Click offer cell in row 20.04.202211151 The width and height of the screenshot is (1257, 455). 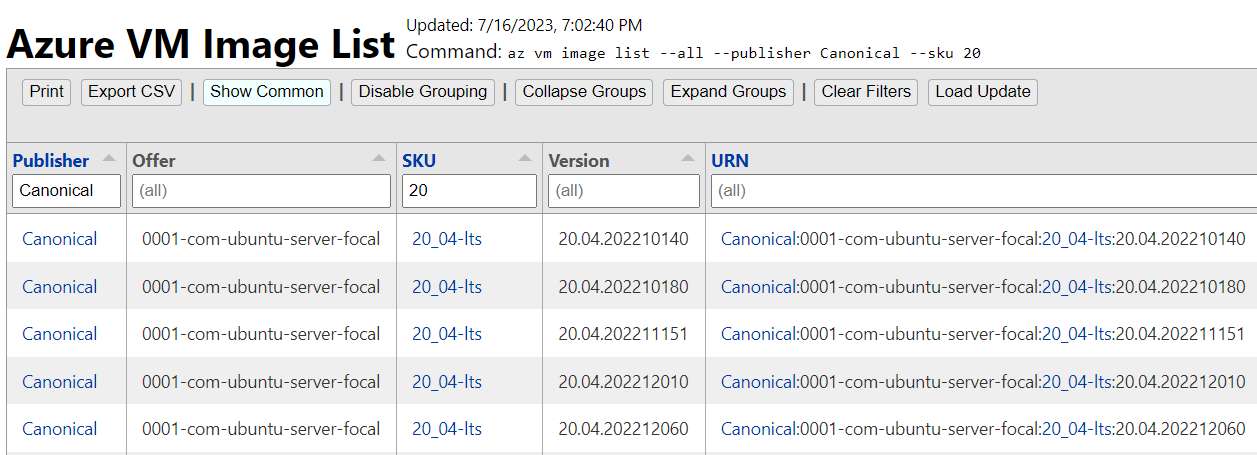[x=261, y=334]
